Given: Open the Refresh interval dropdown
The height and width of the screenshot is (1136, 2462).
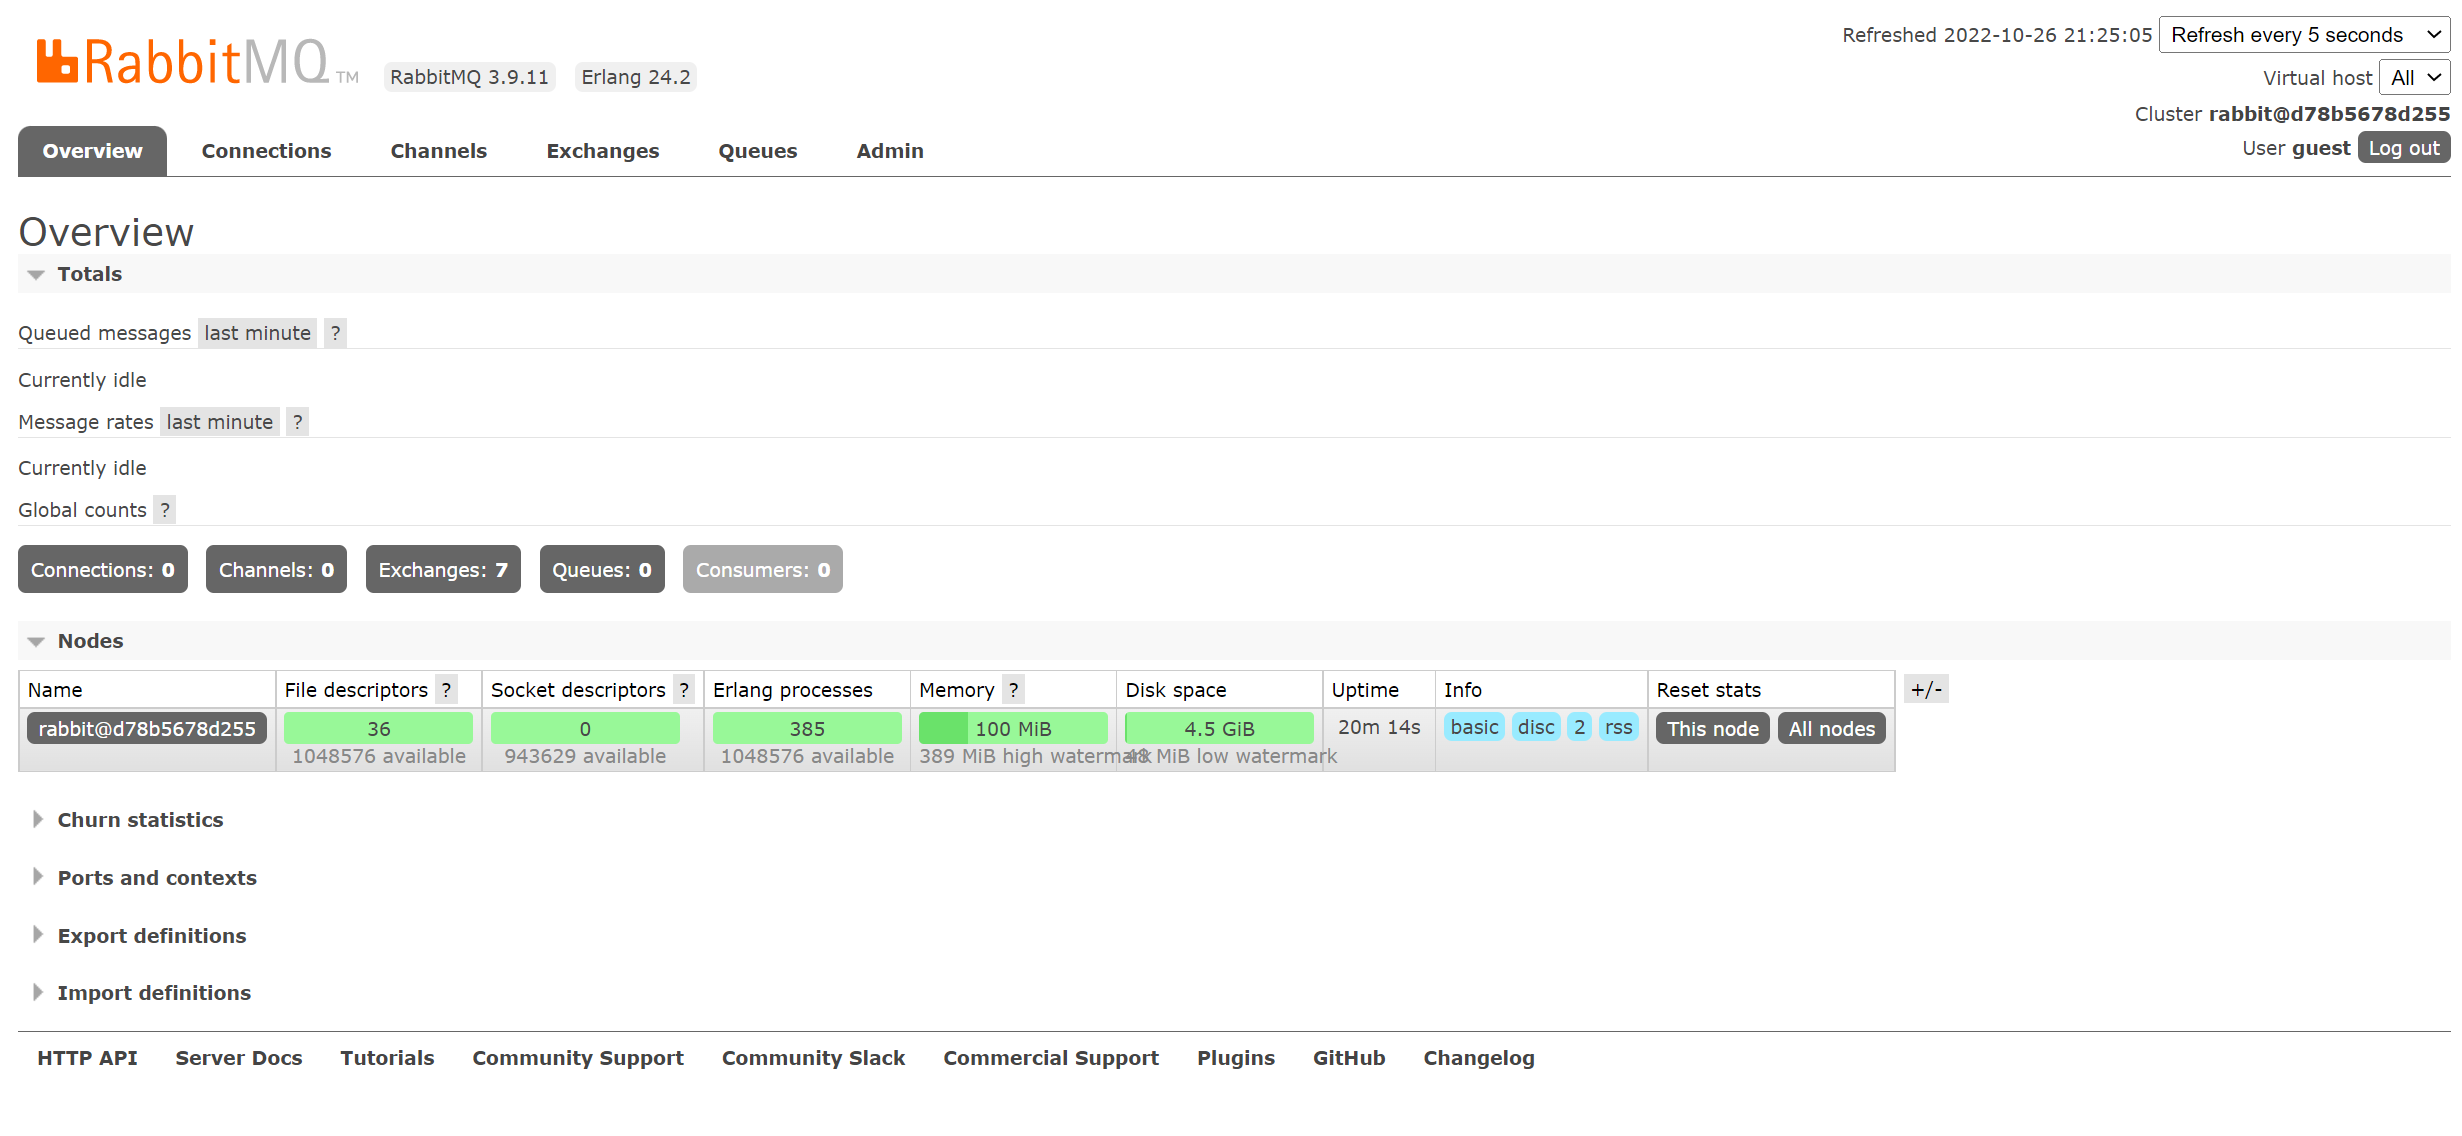Looking at the screenshot, I should pos(2304,35).
